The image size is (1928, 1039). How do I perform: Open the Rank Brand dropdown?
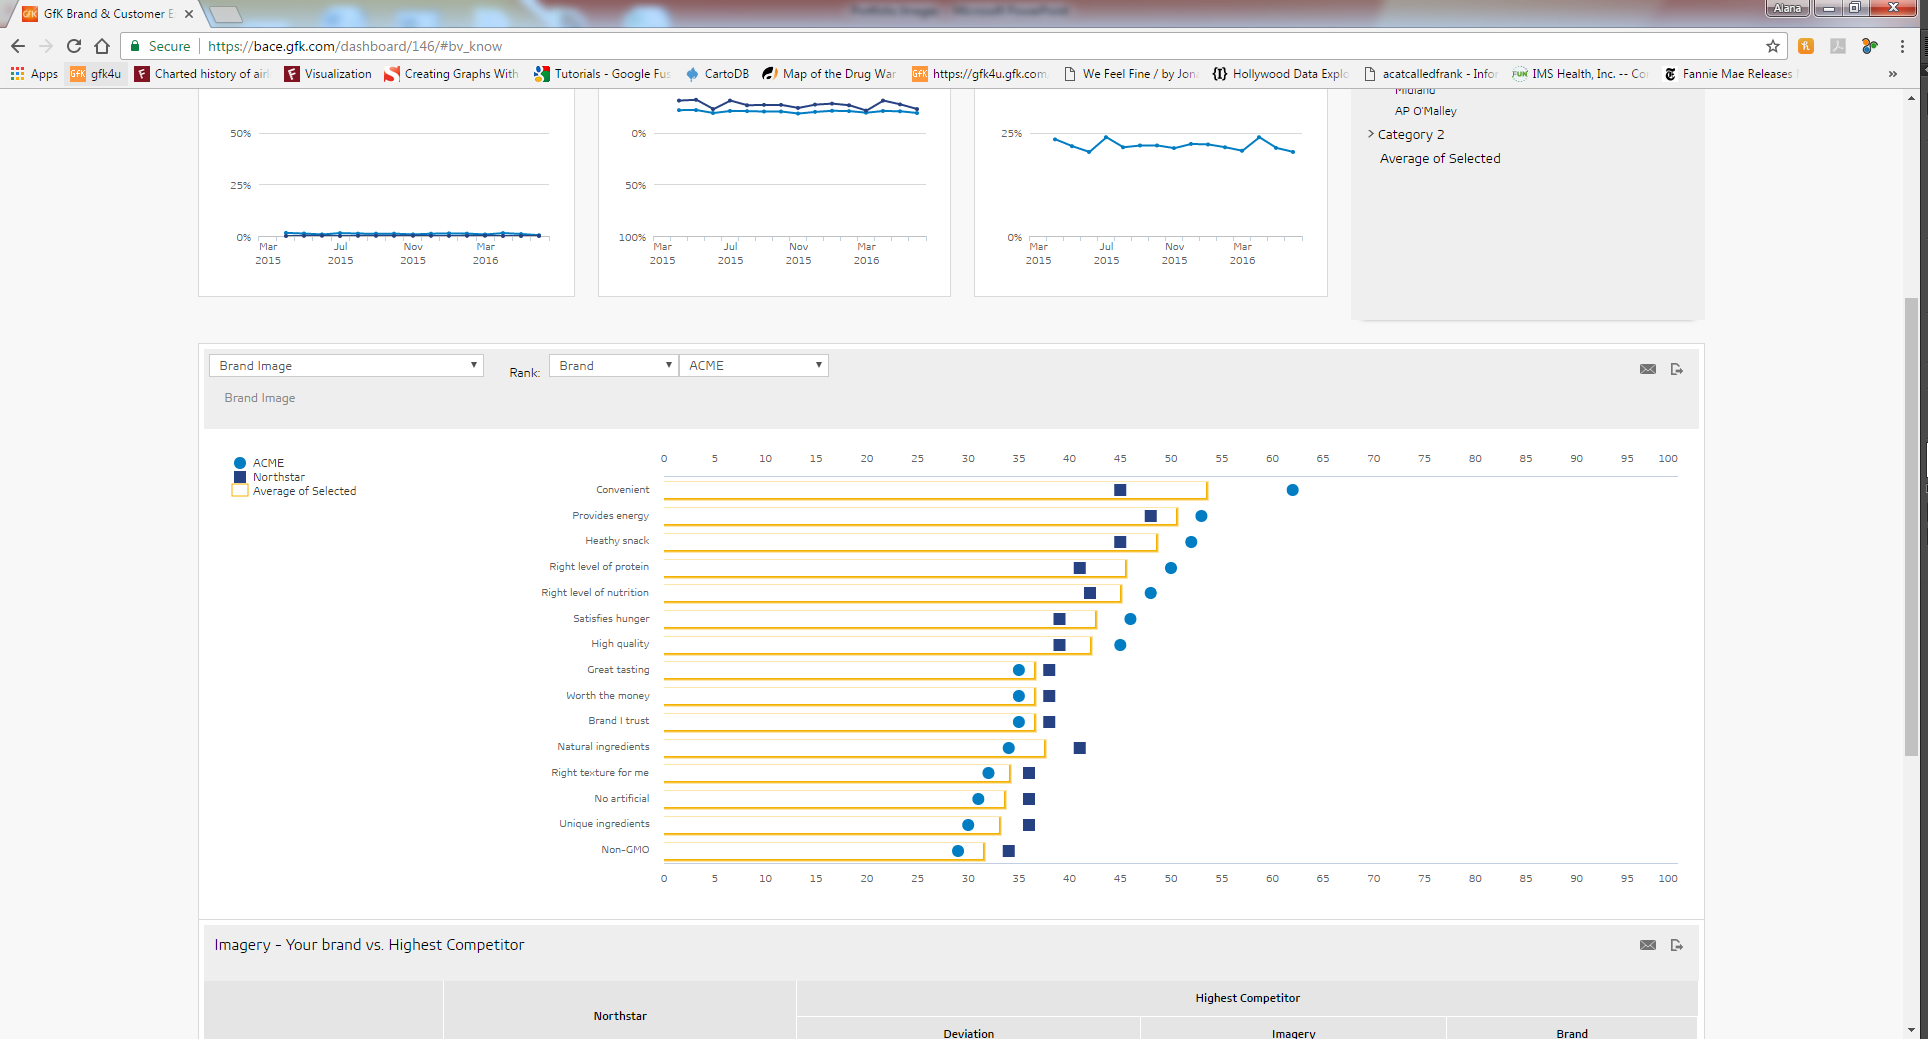[x=613, y=366]
